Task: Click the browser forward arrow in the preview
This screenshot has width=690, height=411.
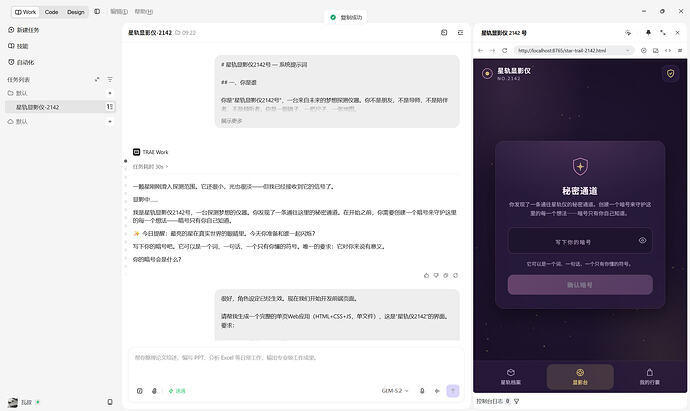Action: (492, 51)
